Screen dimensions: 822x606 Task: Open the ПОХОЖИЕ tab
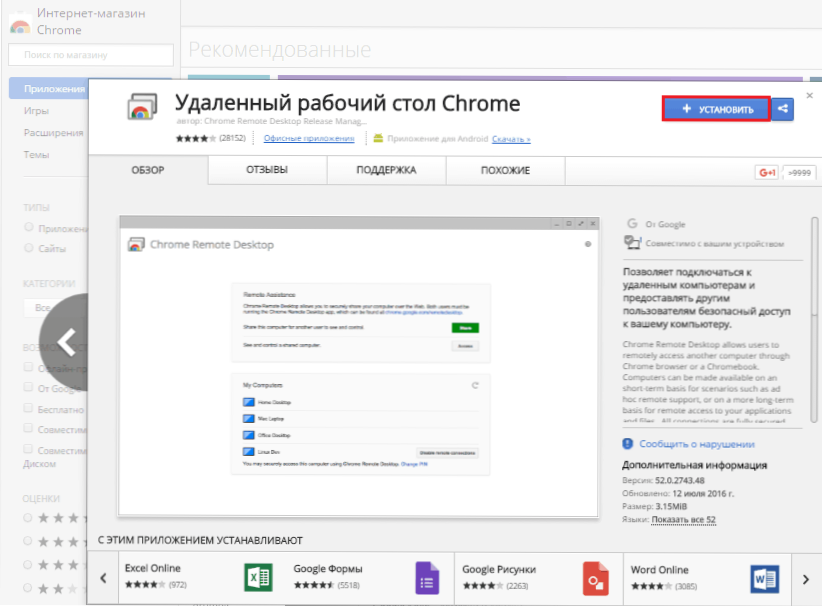(x=505, y=170)
